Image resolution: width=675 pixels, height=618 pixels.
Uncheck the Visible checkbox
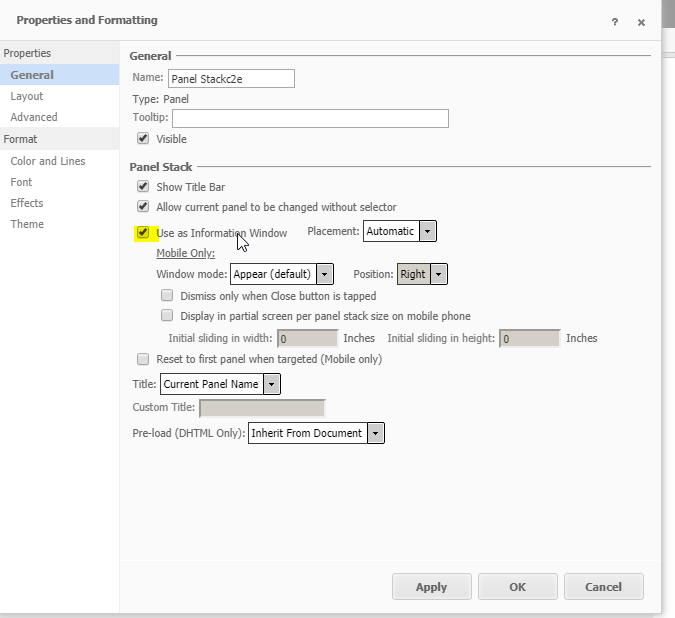pos(143,139)
